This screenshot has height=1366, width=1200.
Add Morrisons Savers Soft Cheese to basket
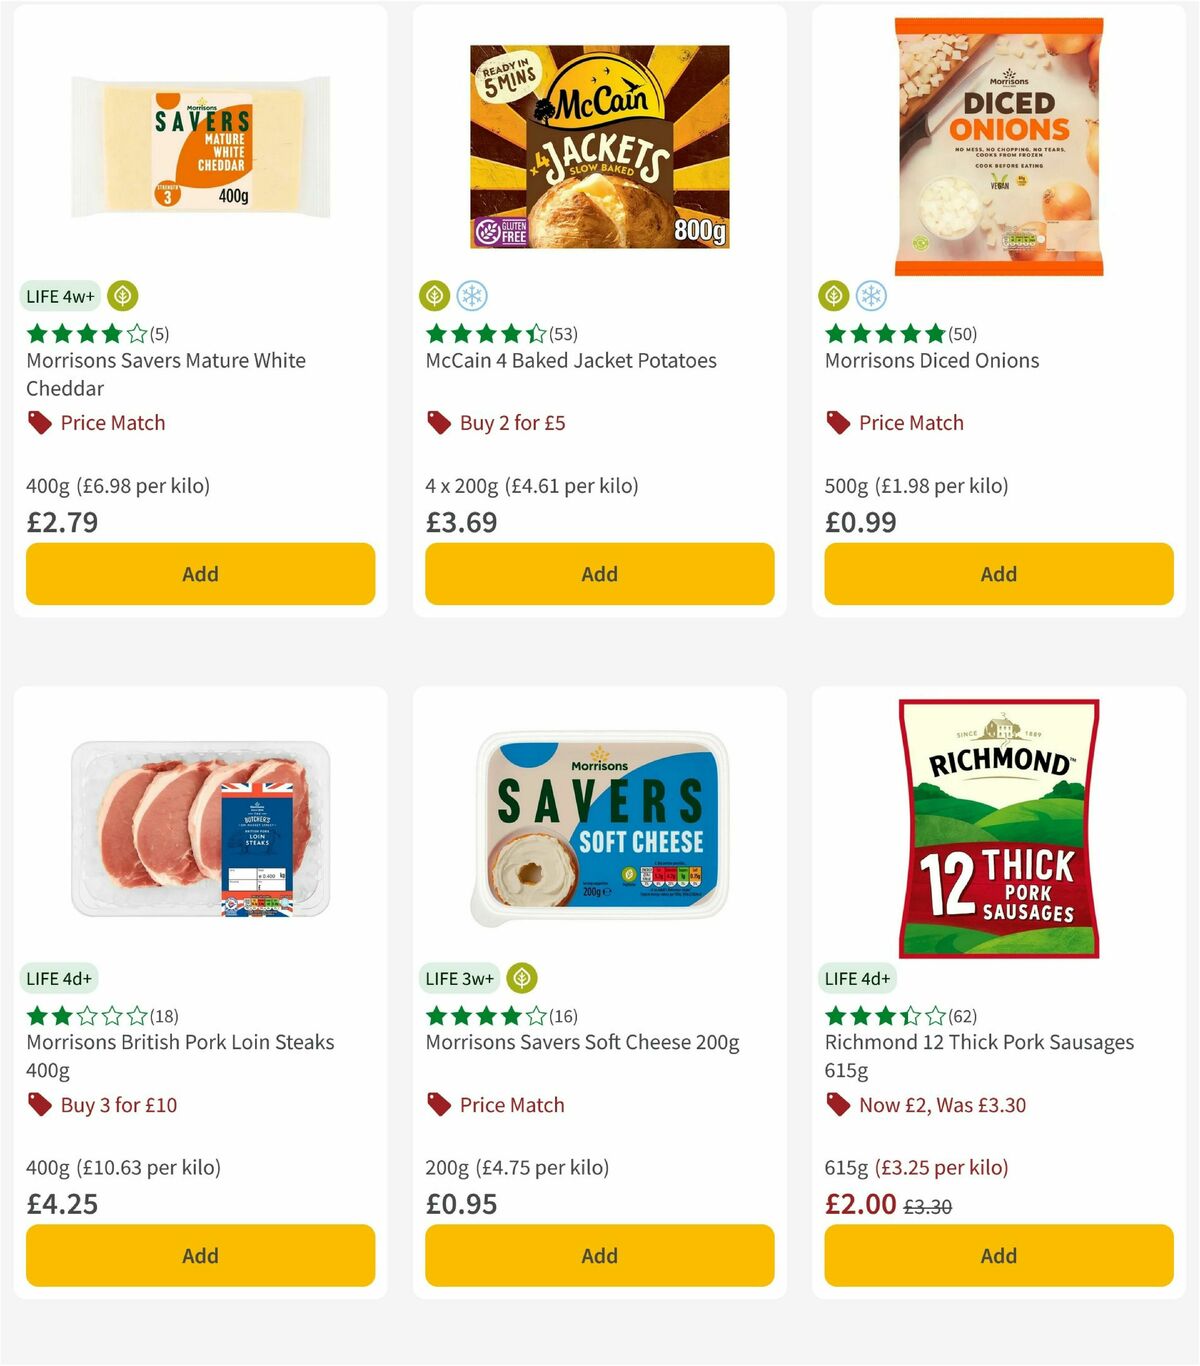coord(599,1255)
